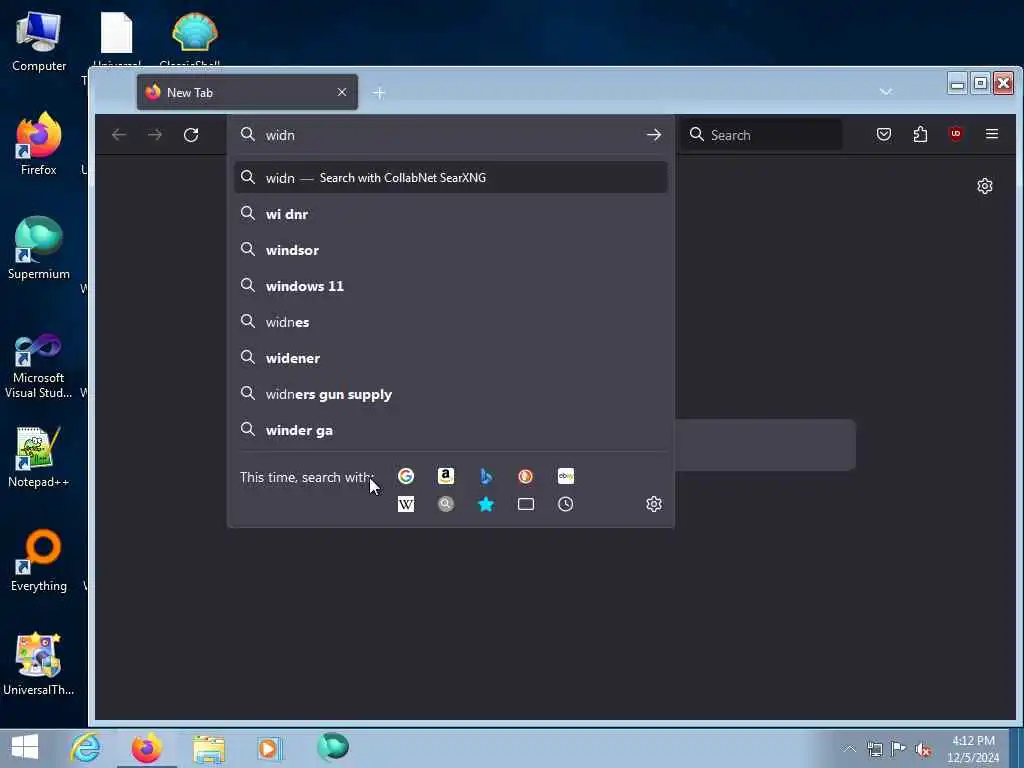
Task: Search History using the clock icon
Action: click(566, 504)
